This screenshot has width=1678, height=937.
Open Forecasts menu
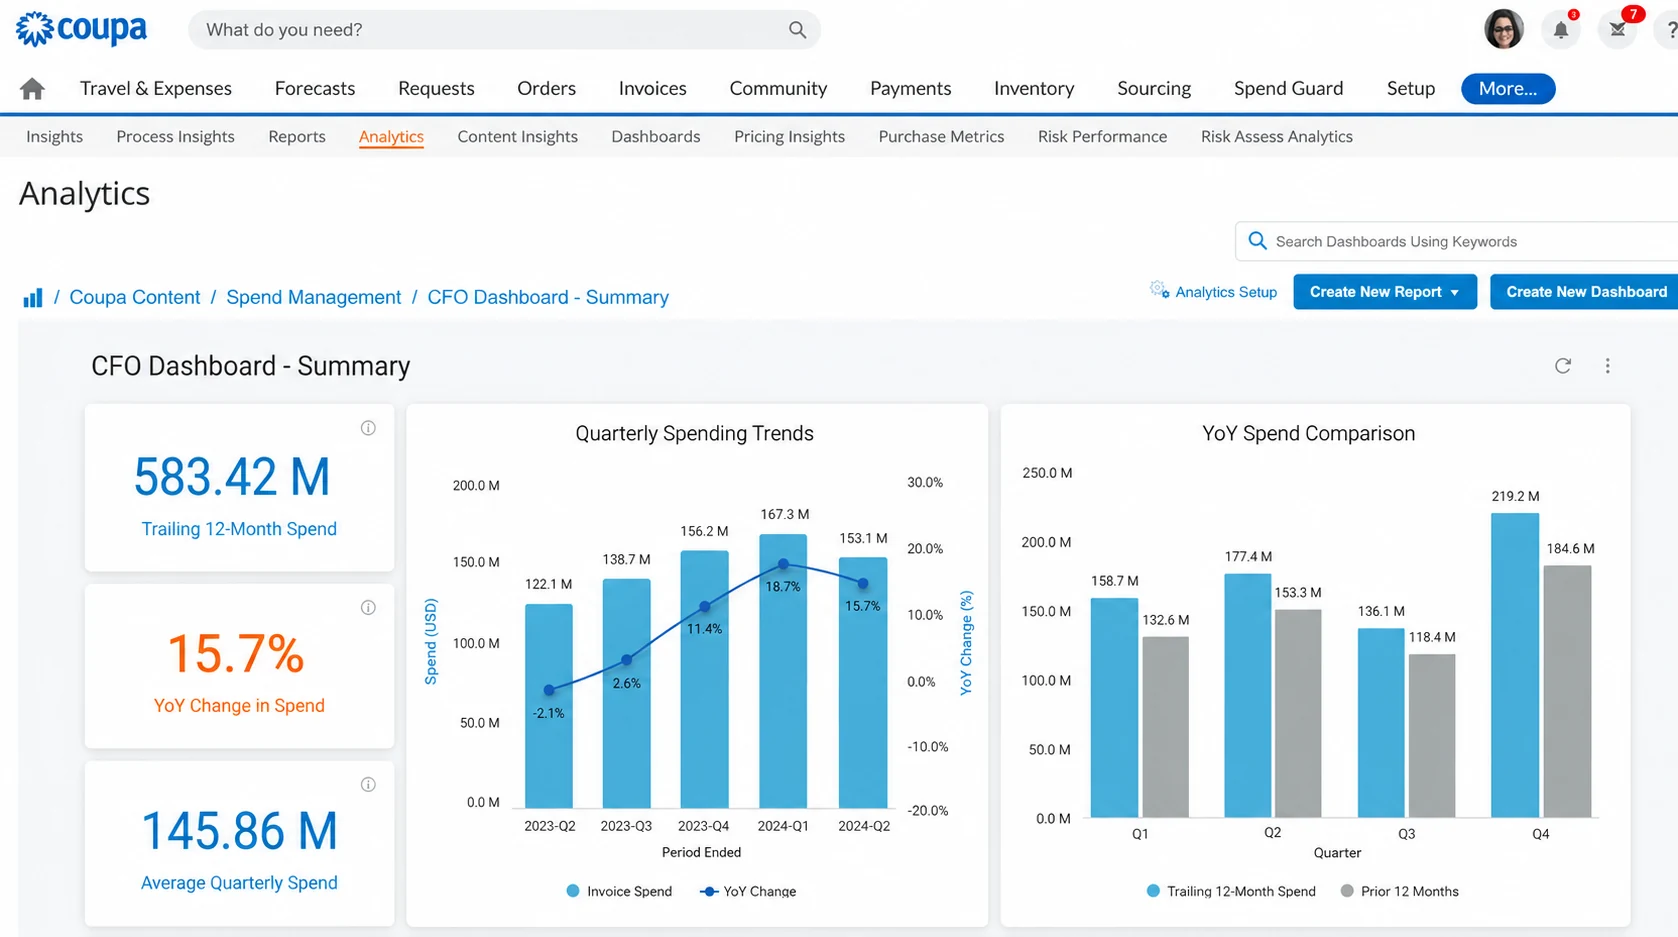[315, 89]
